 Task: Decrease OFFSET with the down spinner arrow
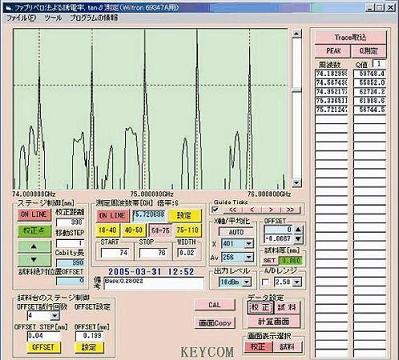tap(298, 238)
